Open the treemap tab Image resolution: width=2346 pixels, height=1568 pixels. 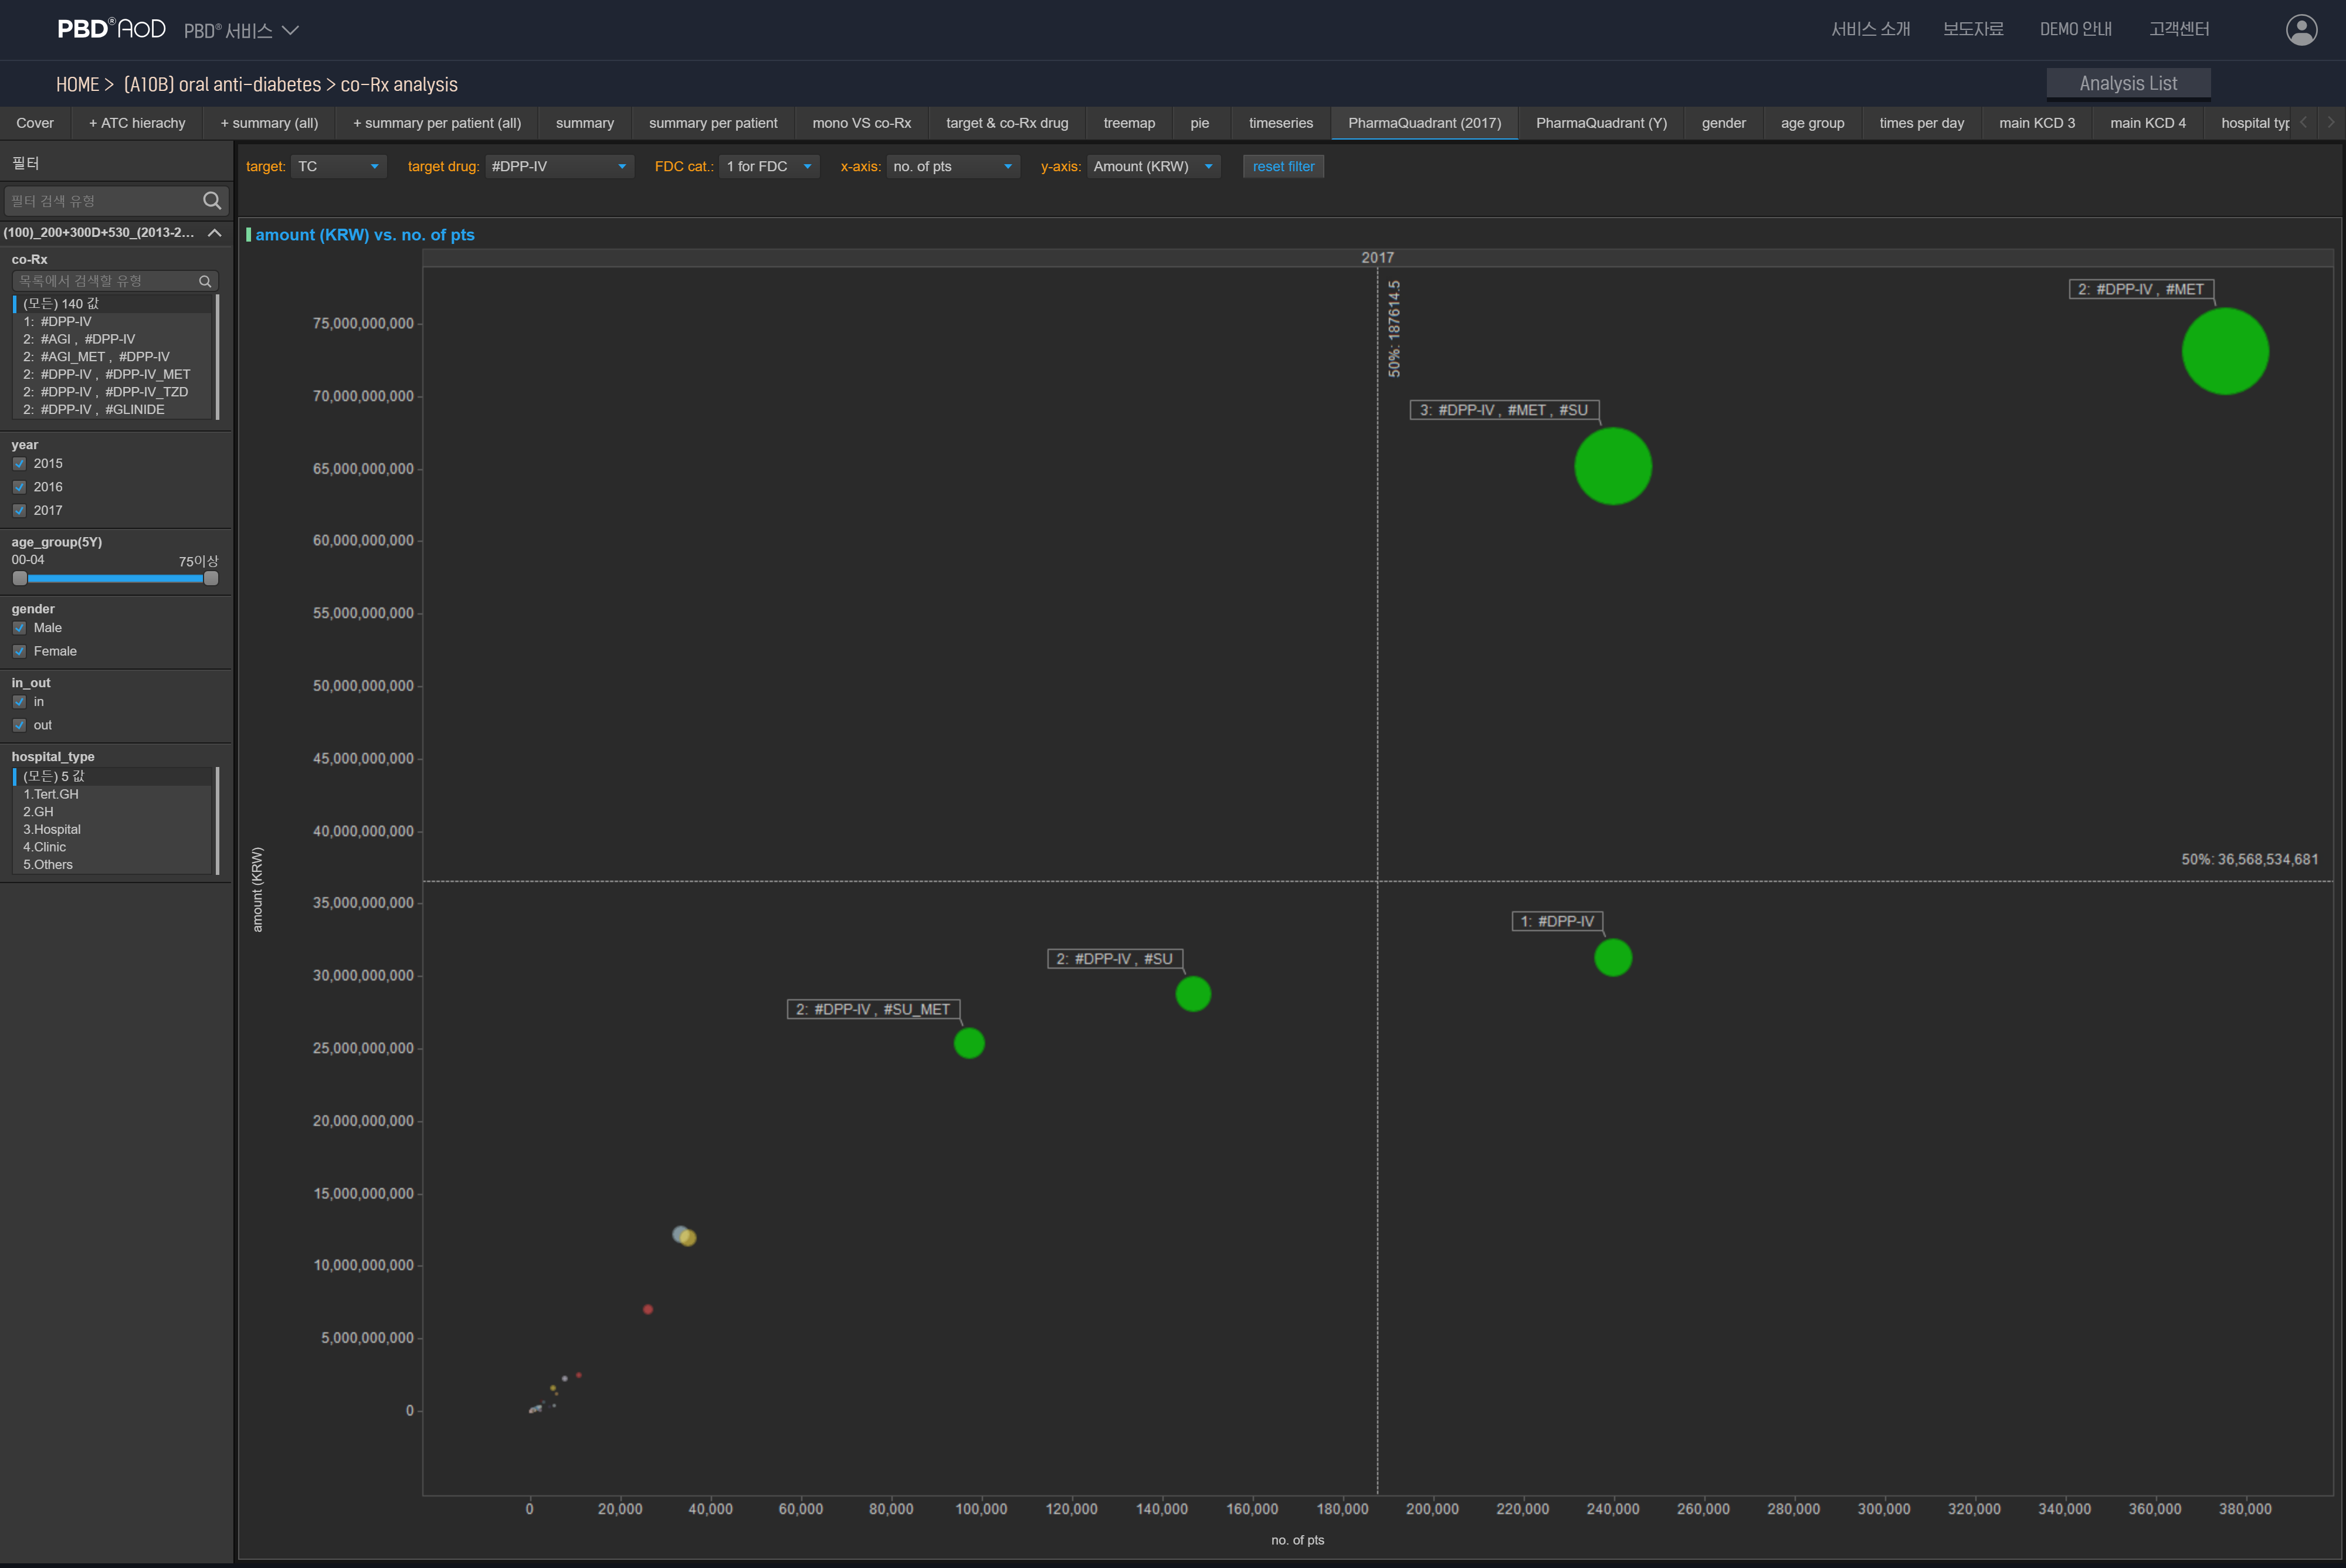1129,123
